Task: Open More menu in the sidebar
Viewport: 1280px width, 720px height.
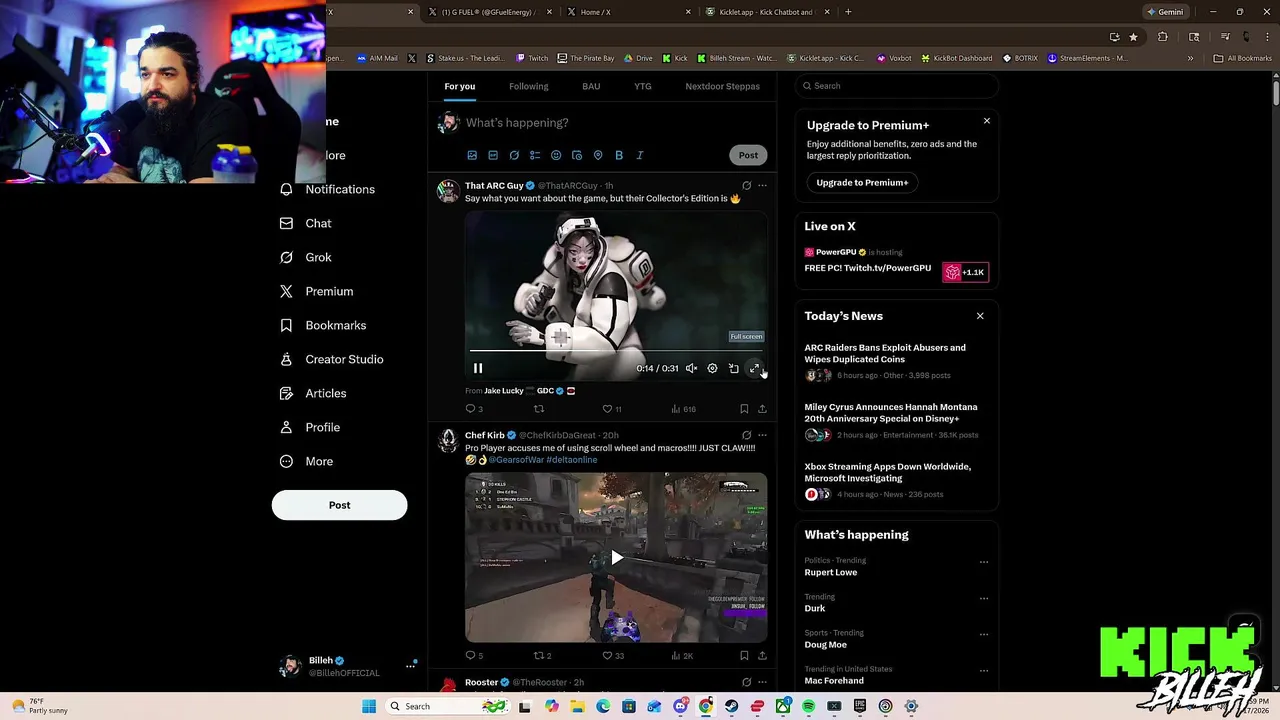Action: [306, 461]
